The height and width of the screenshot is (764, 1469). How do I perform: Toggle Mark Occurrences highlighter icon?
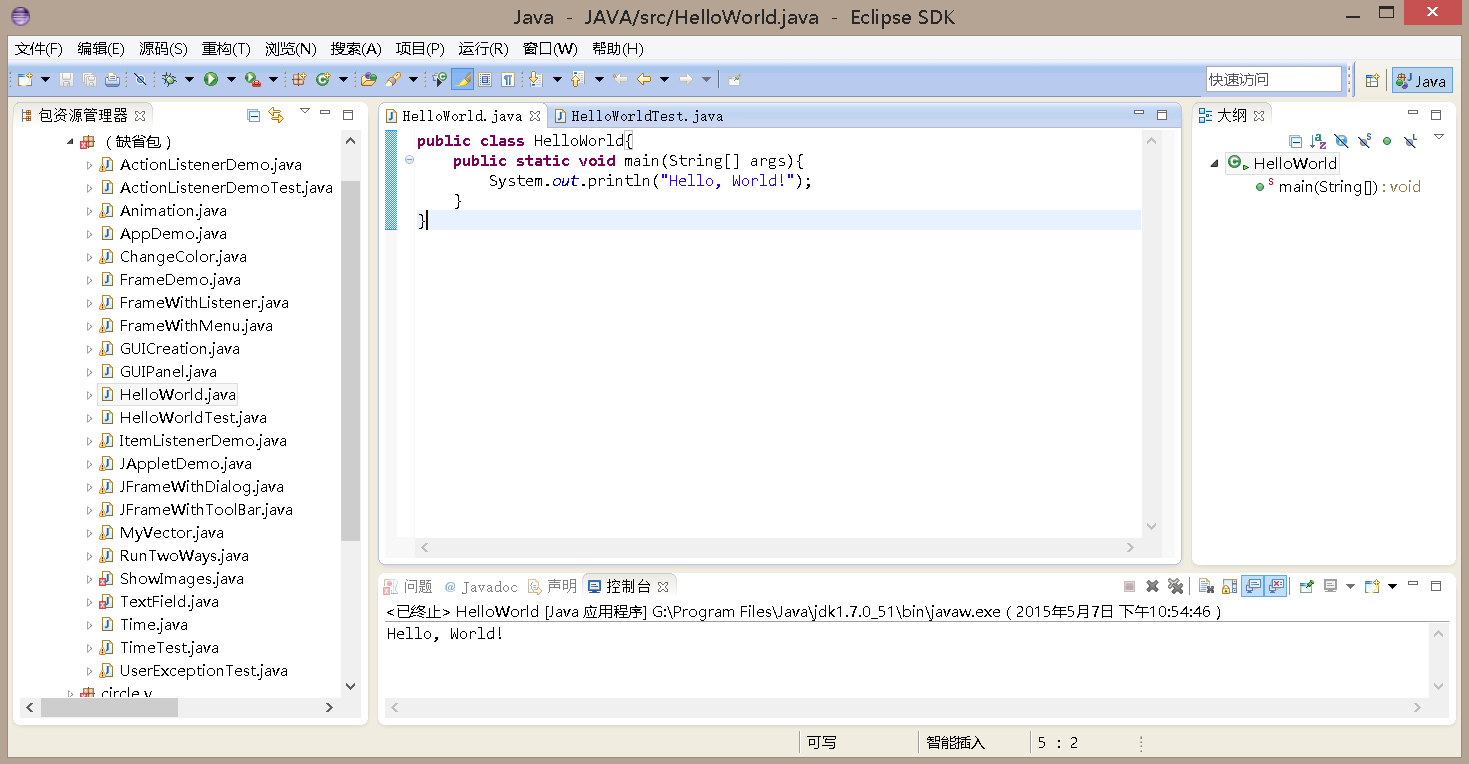(464, 79)
